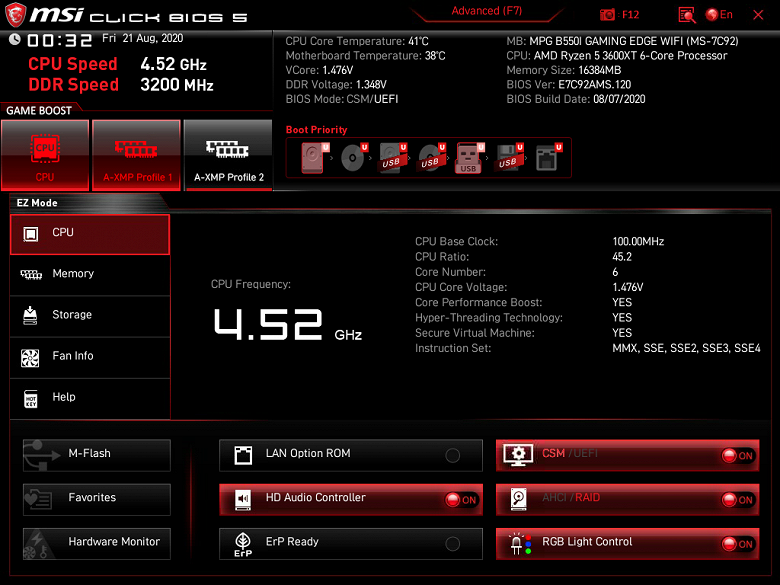Viewport: 780px width, 585px height.
Task: Click the Memory Size 16384MB text
Action: 564,70
